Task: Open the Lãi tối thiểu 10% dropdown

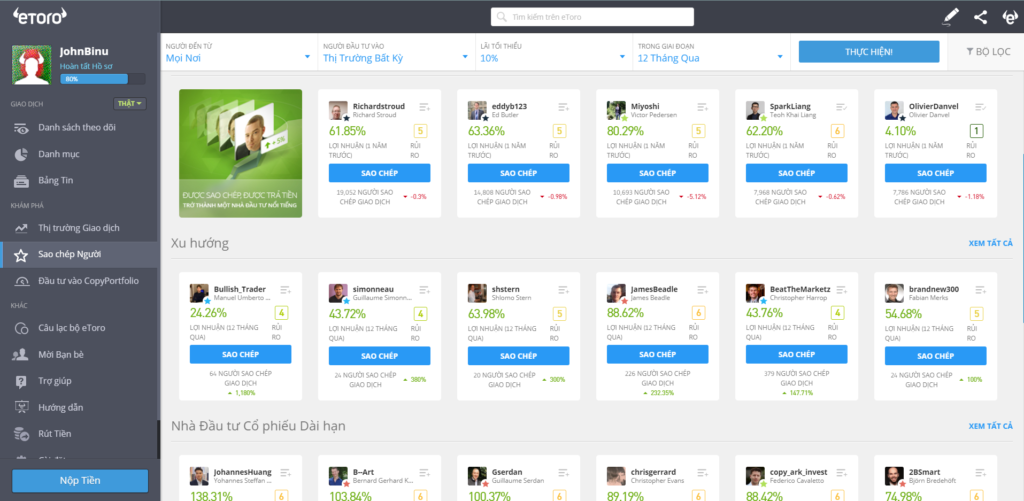Action: click(x=553, y=52)
